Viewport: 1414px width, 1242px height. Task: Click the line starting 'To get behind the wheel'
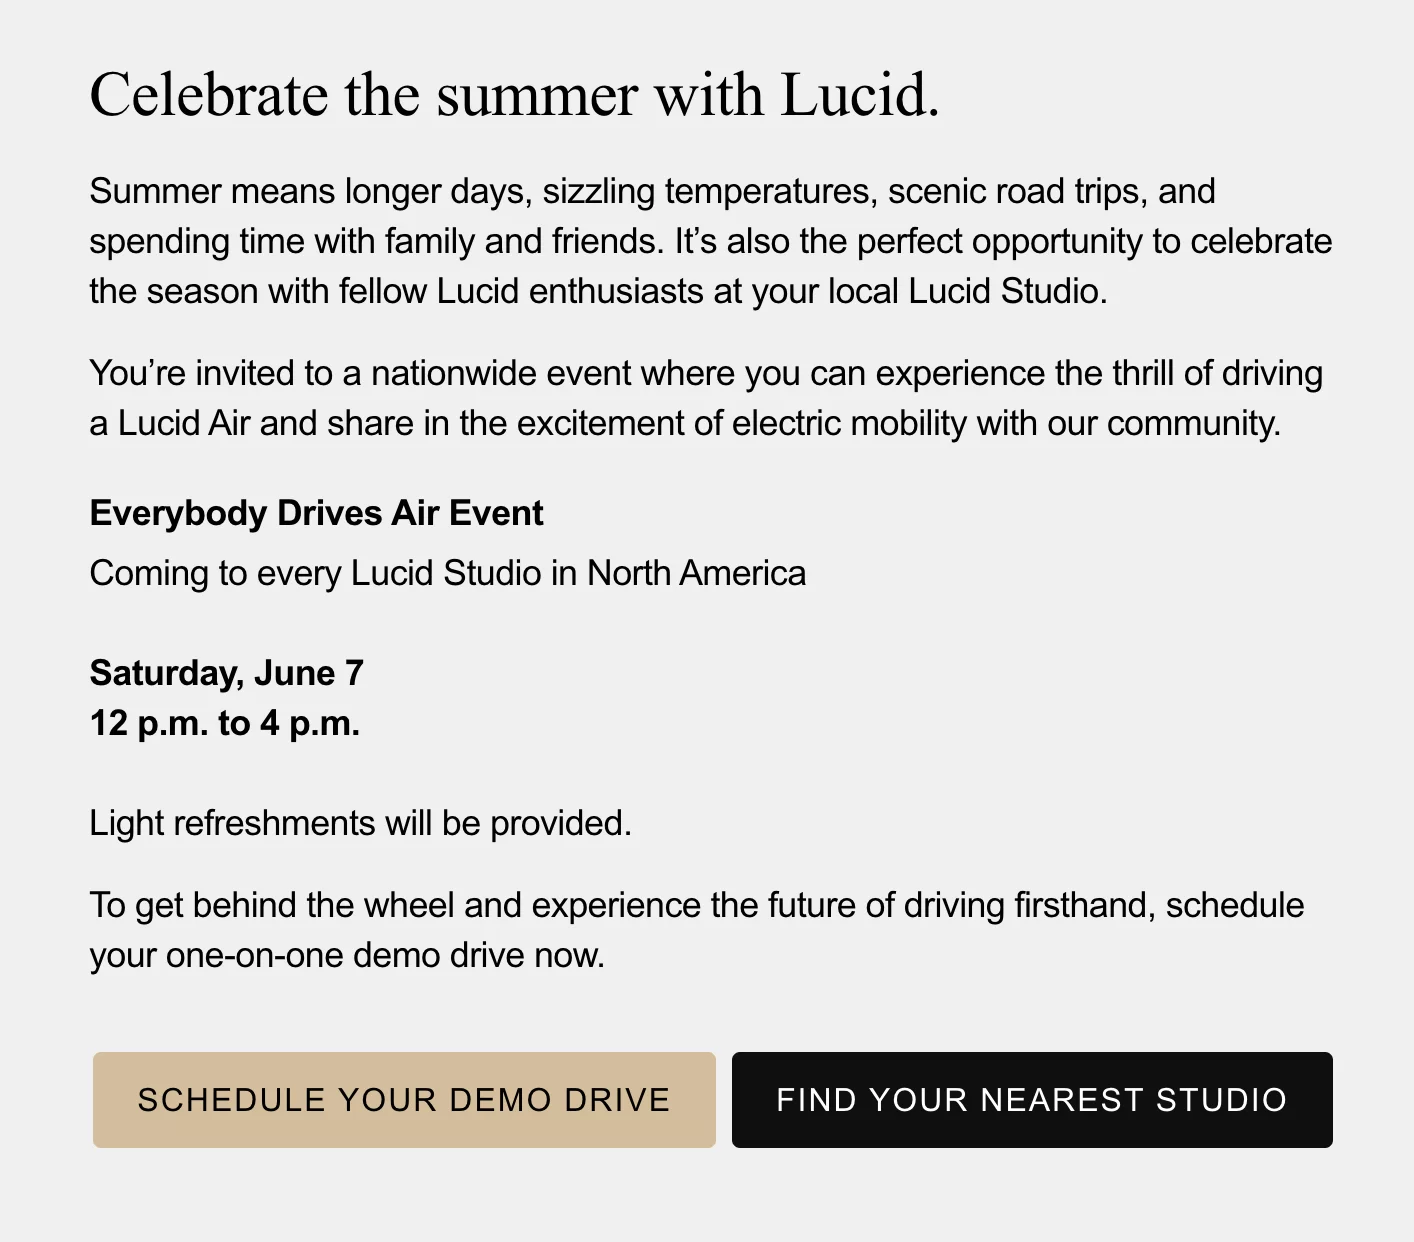697,905
